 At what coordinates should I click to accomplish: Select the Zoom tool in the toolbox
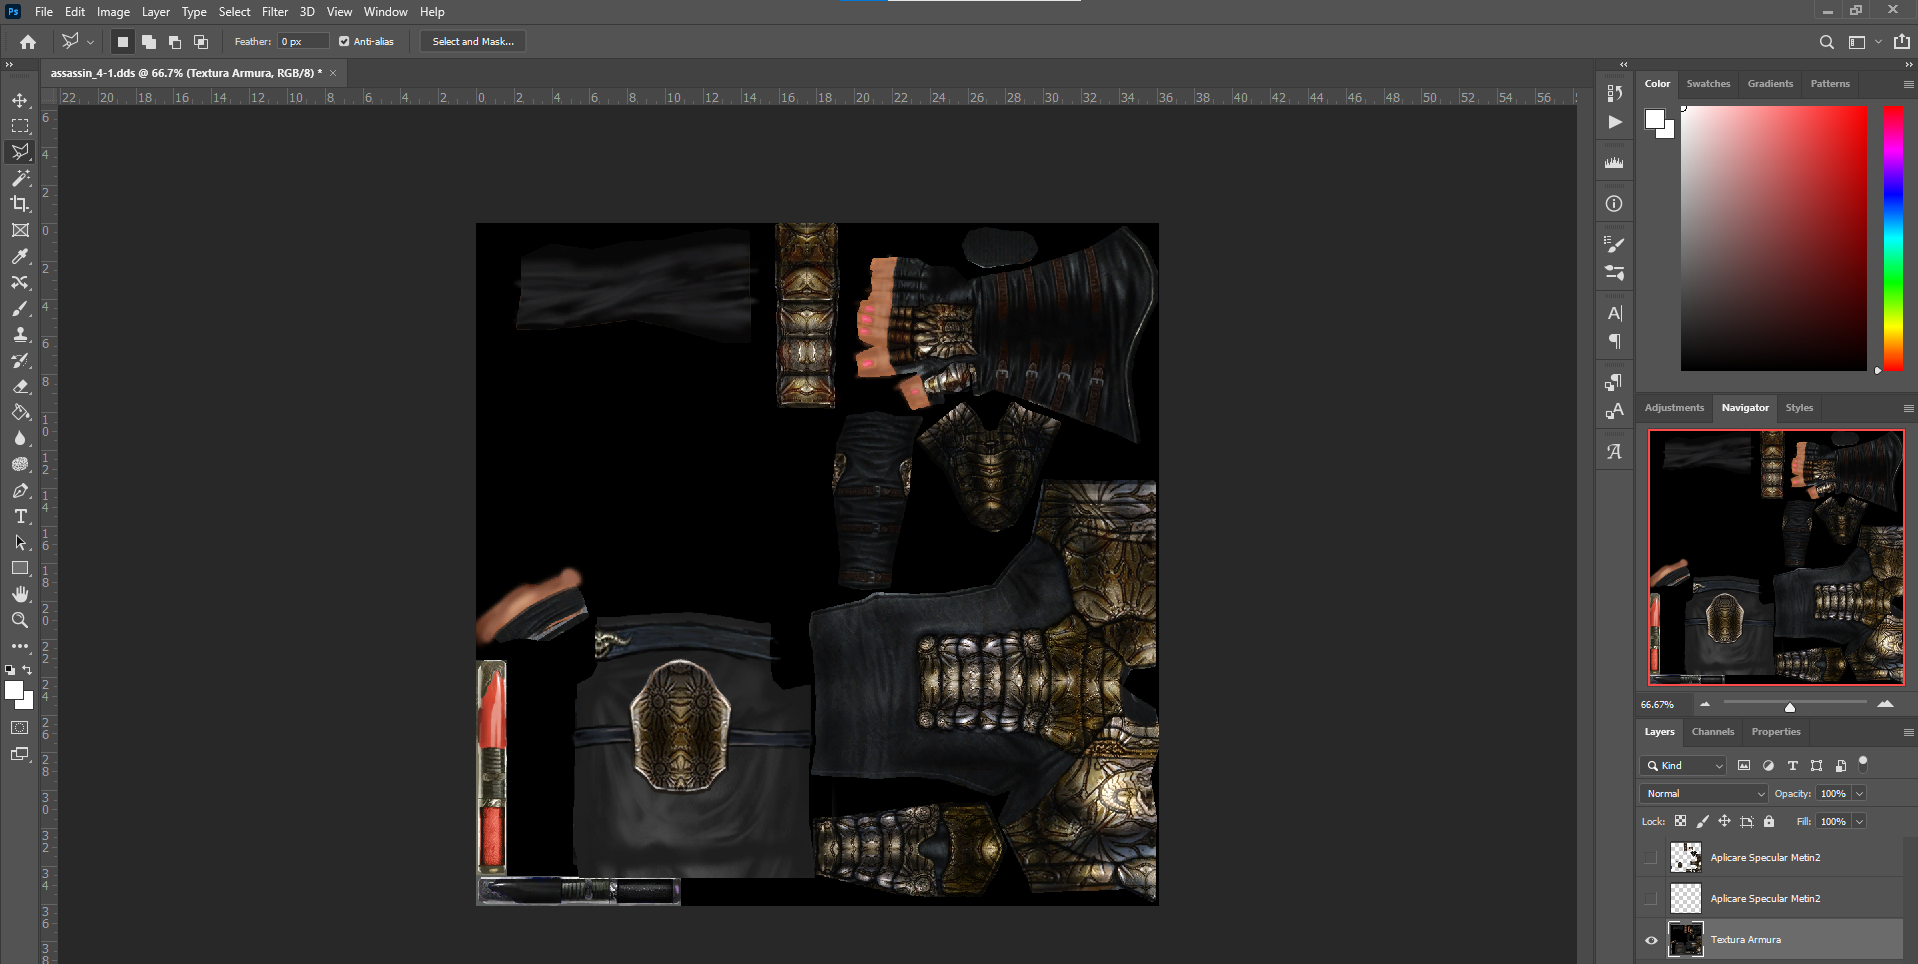click(x=20, y=620)
